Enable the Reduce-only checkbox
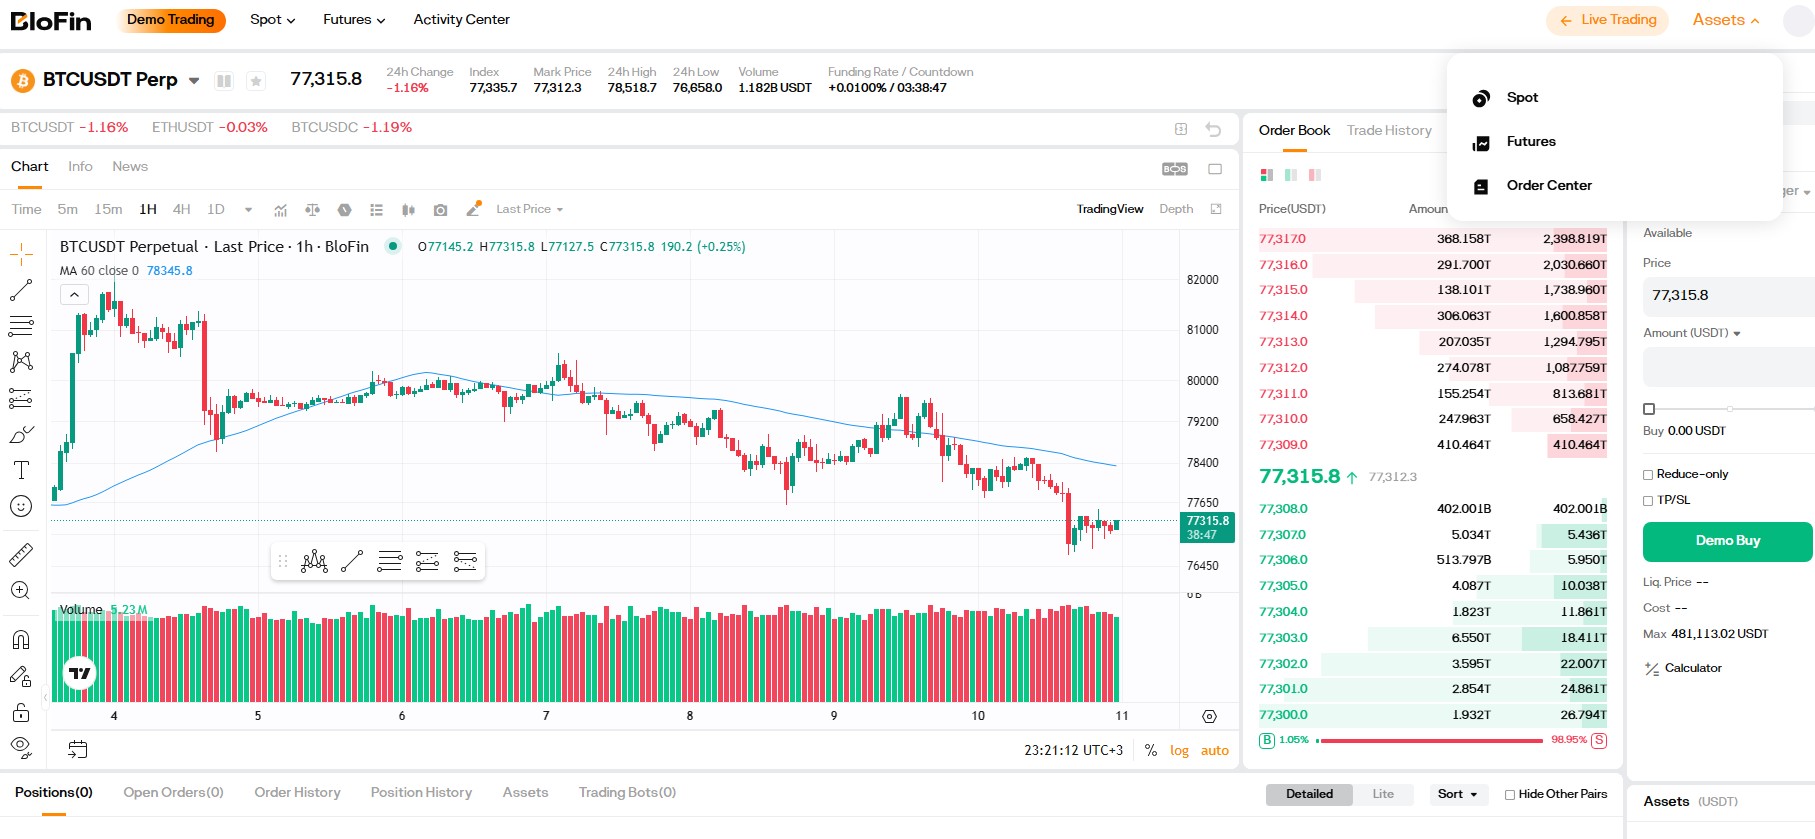The image size is (1815, 839). coord(1648,475)
